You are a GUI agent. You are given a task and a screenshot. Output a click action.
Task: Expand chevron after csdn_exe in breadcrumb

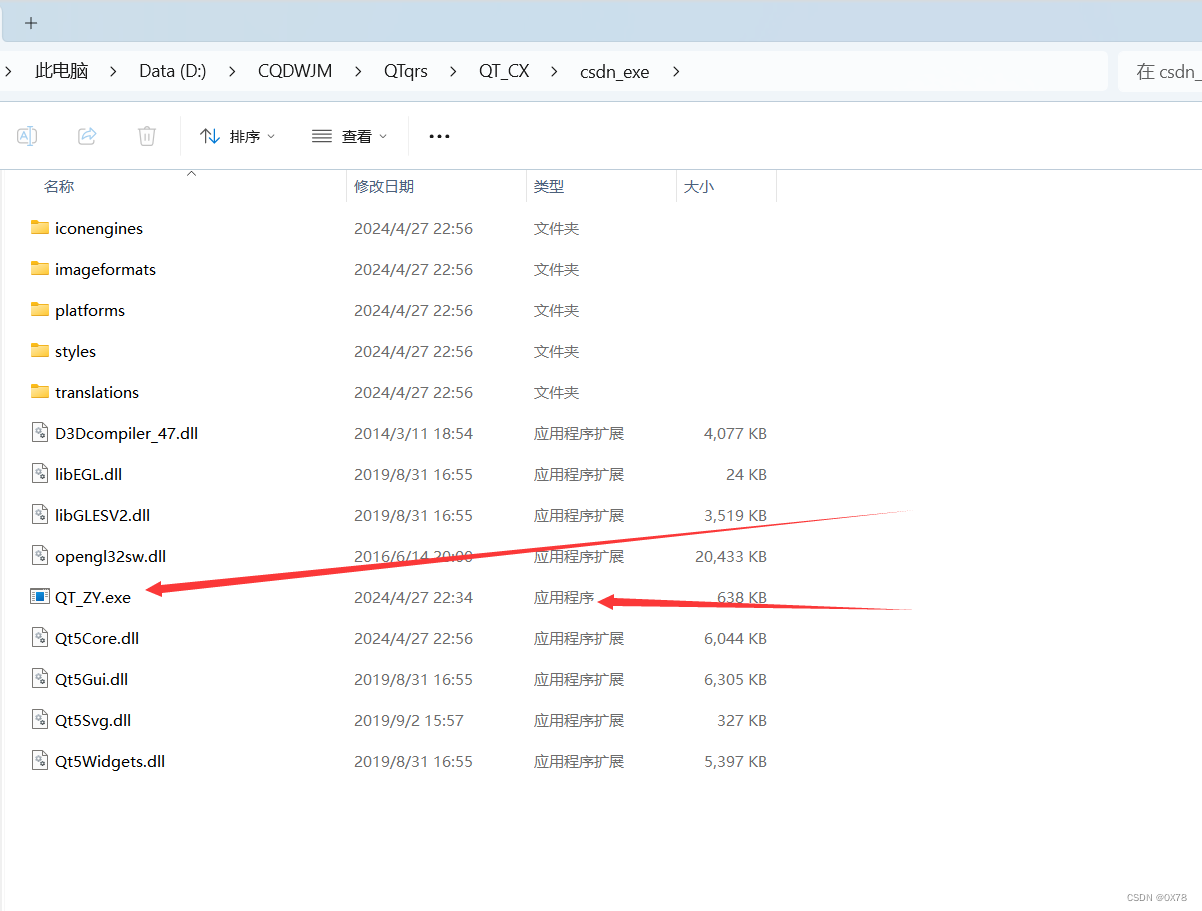click(676, 71)
